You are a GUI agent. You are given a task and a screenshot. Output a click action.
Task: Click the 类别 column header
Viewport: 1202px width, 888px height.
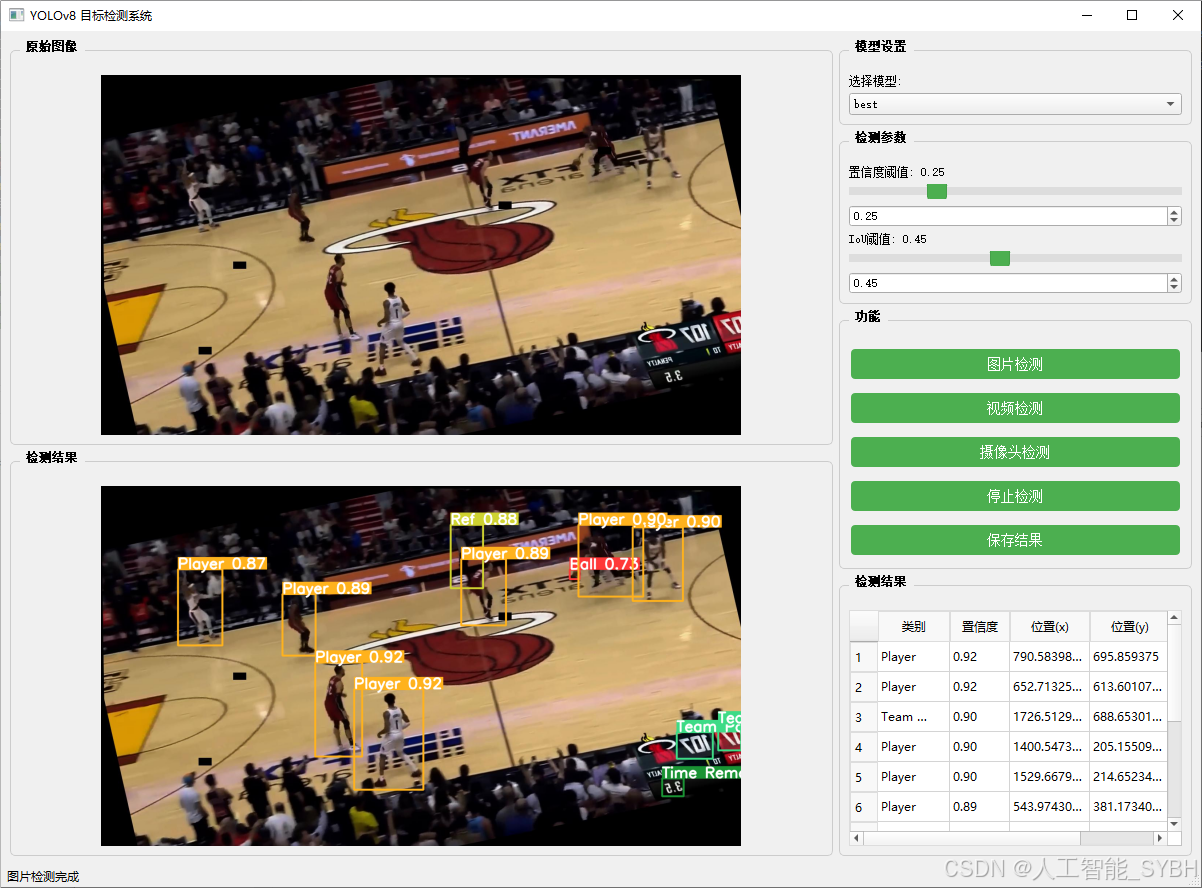point(913,627)
